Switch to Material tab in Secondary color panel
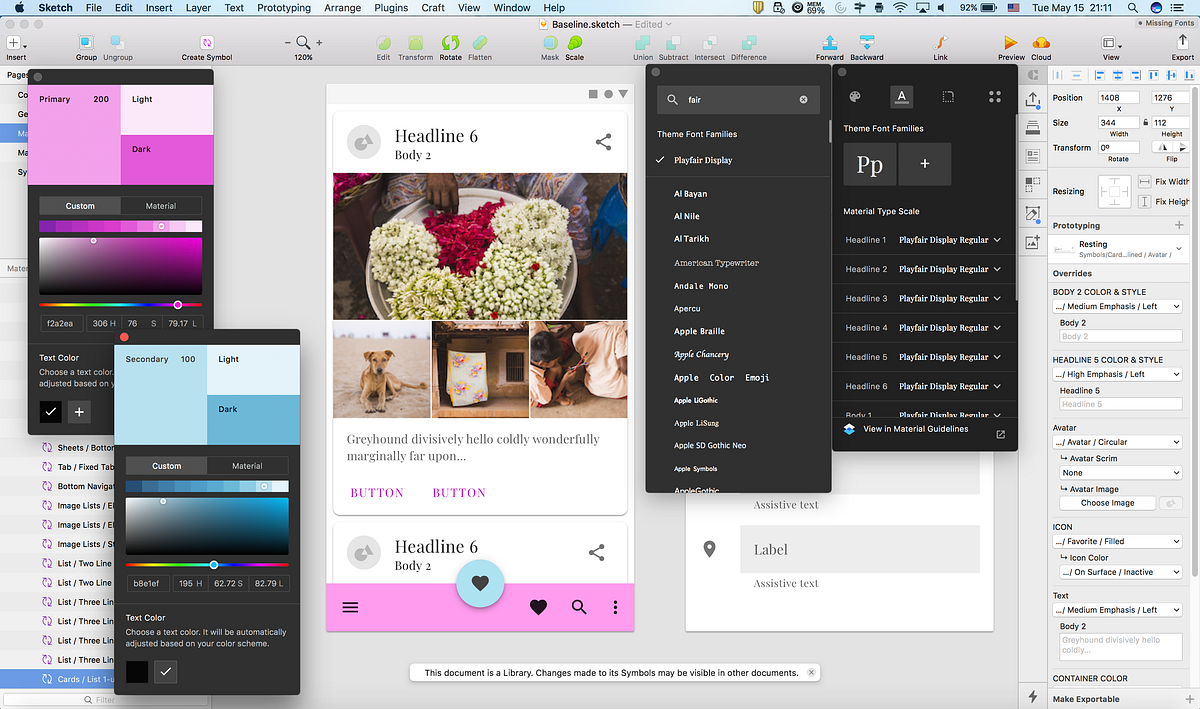1200x709 pixels. pyautogui.click(x=247, y=466)
